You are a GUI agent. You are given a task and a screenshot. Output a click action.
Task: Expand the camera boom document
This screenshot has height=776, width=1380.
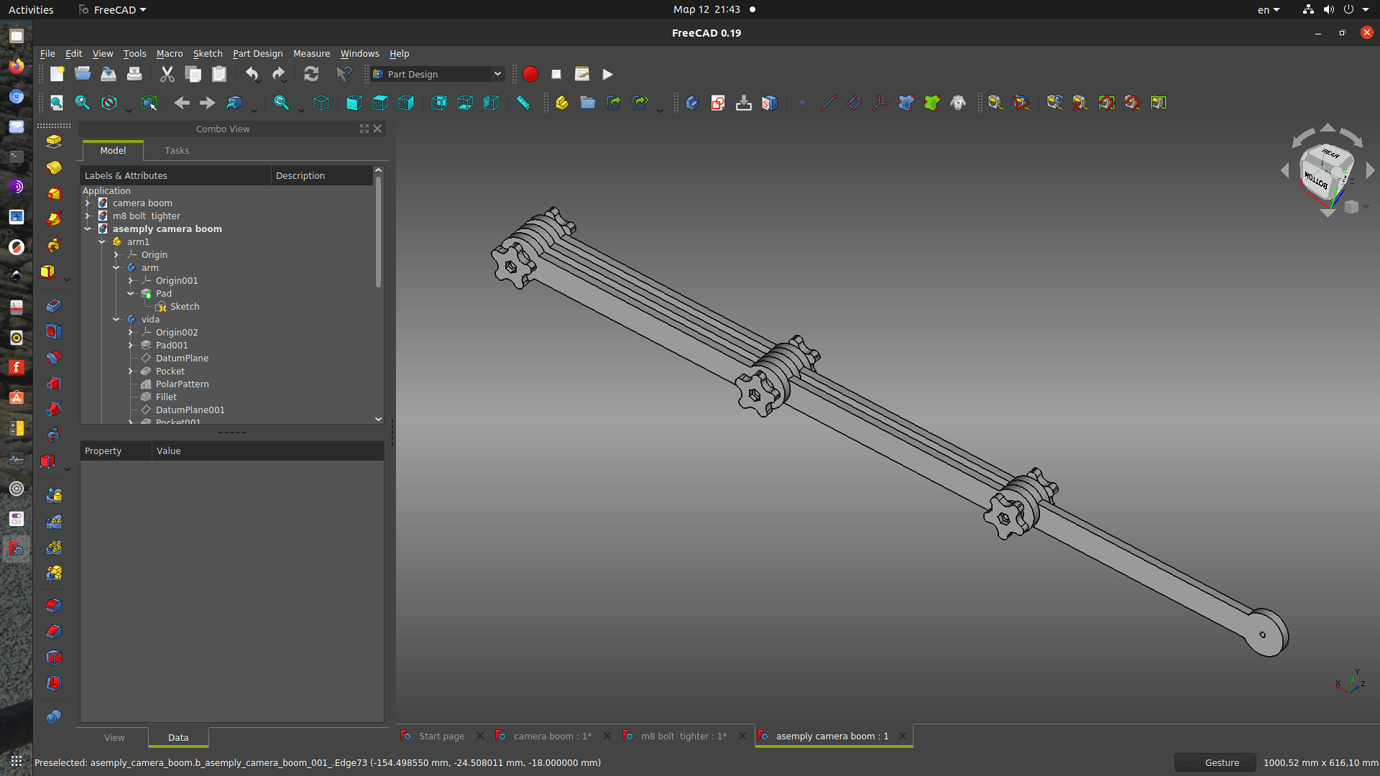[x=88, y=203]
